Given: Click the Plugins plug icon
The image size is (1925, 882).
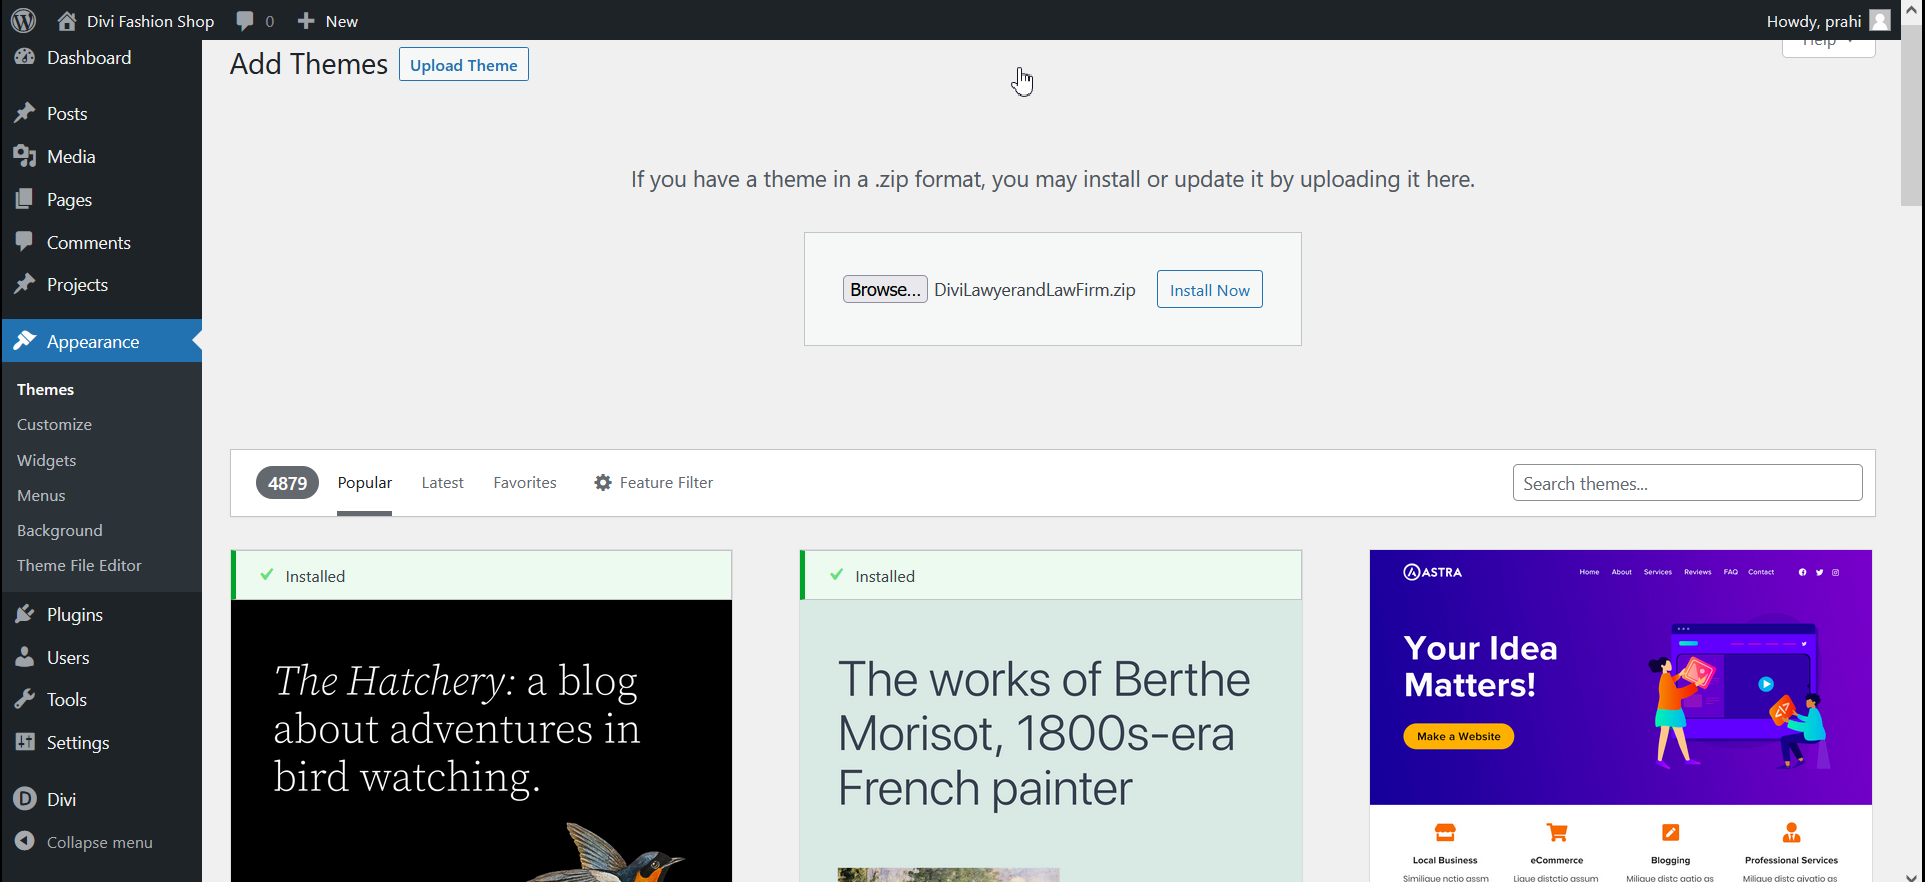Looking at the screenshot, I should pyautogui.click(x=25, y=614).
